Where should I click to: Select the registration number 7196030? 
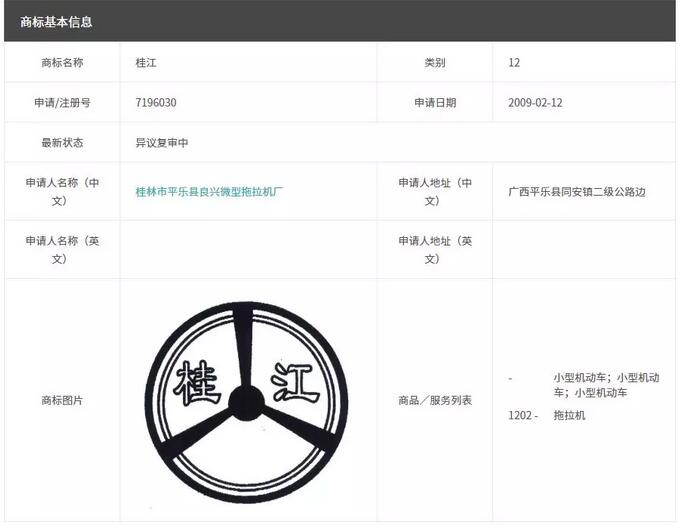(156, 102)
